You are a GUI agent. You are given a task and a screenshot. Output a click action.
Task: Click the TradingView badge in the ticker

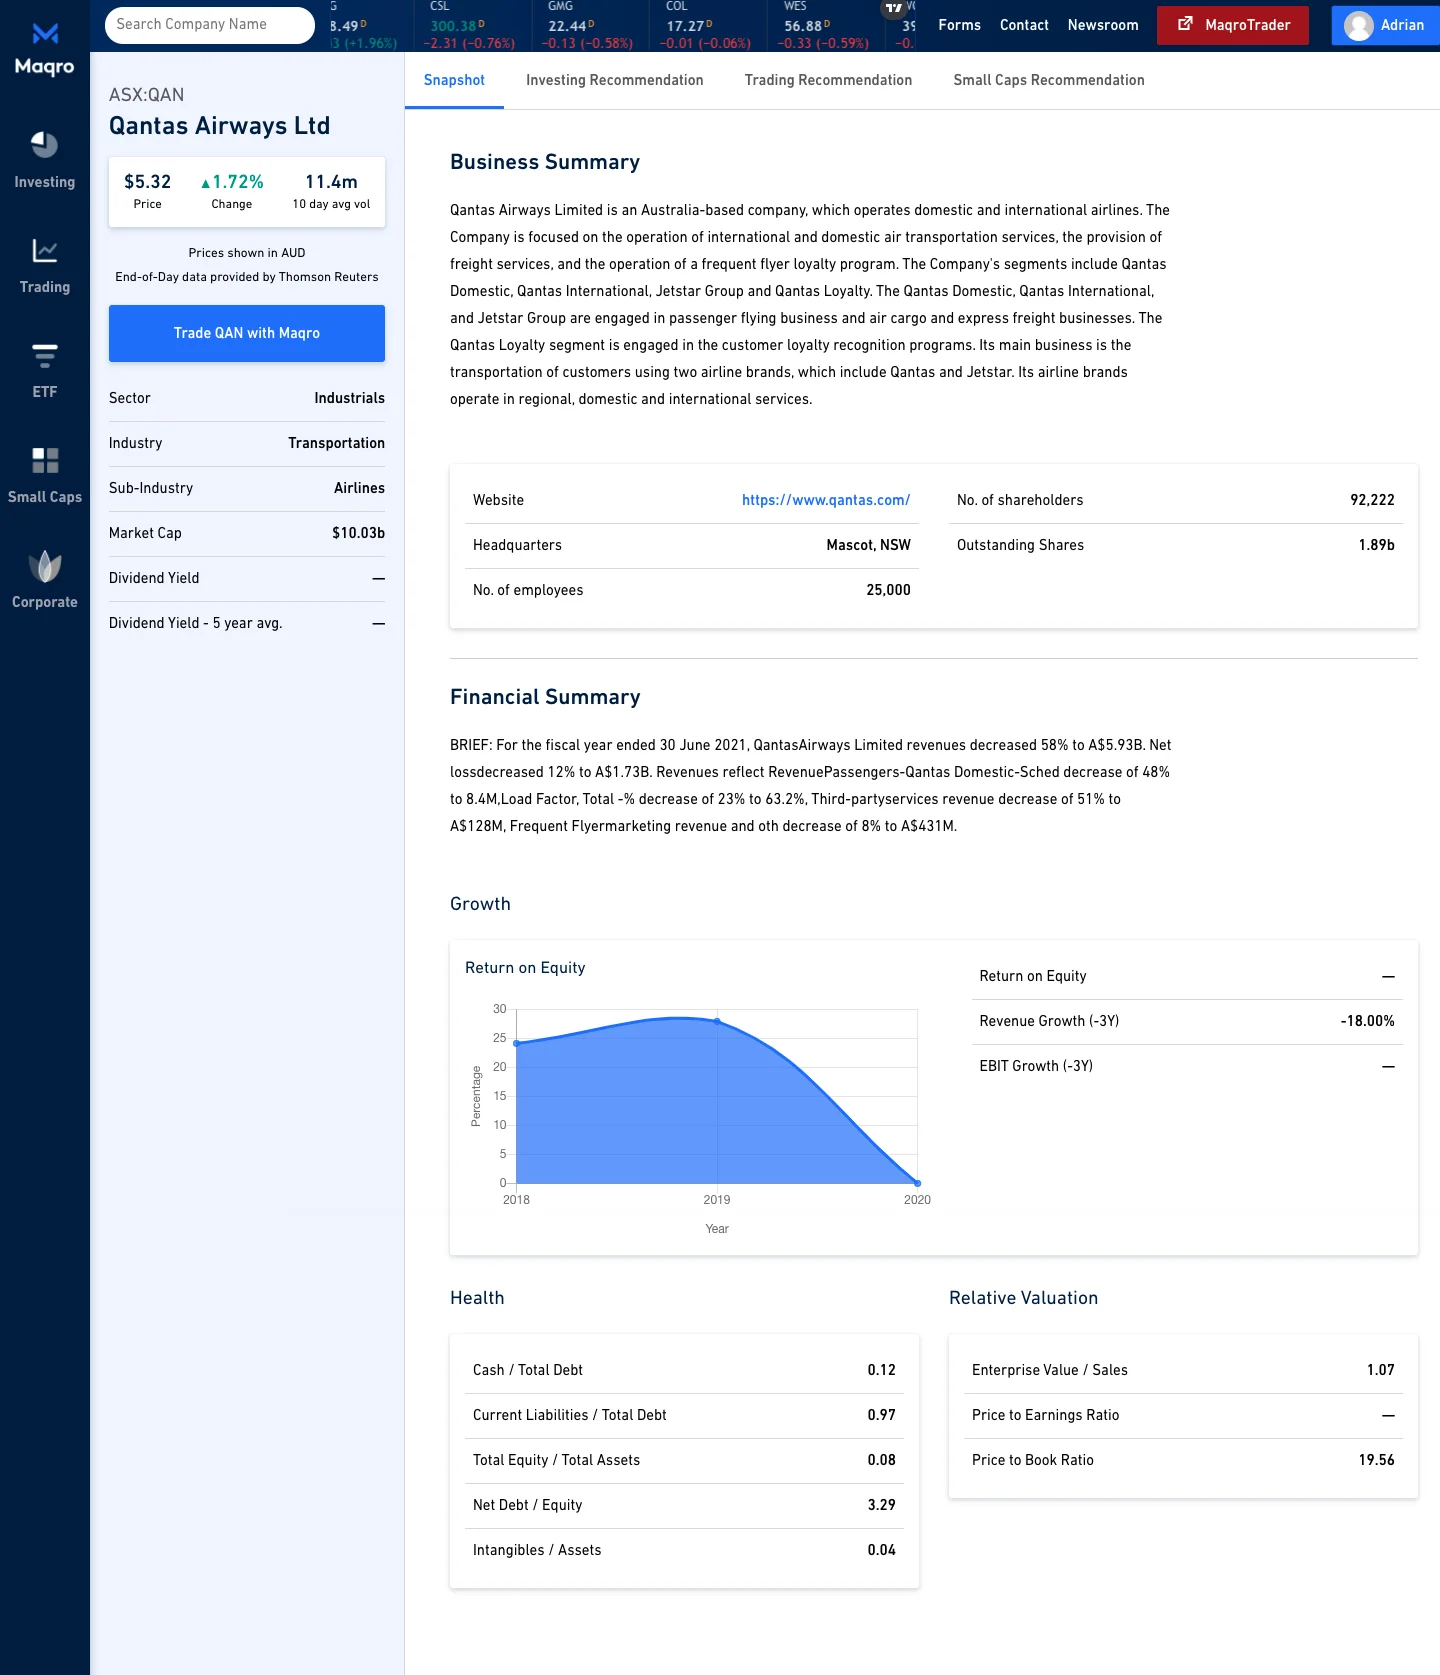click(893, 8)
